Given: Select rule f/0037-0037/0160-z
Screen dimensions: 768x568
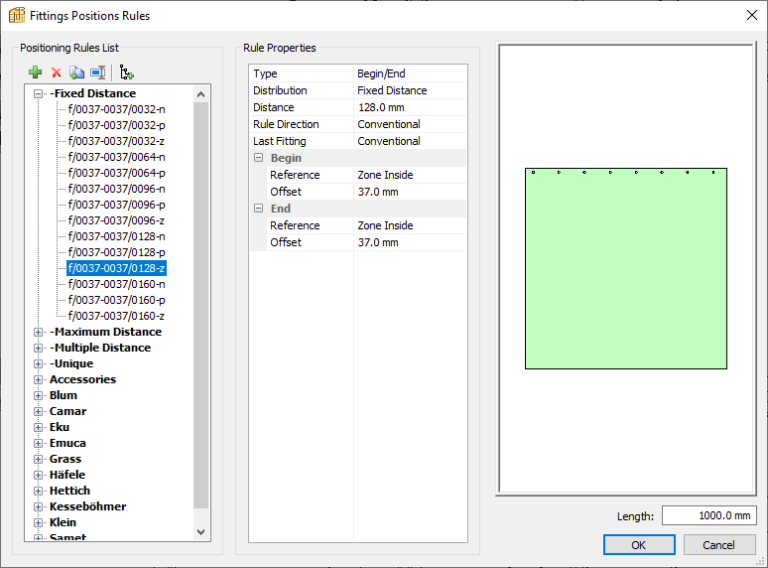Looking at the screenshot, I should [116, 316].
